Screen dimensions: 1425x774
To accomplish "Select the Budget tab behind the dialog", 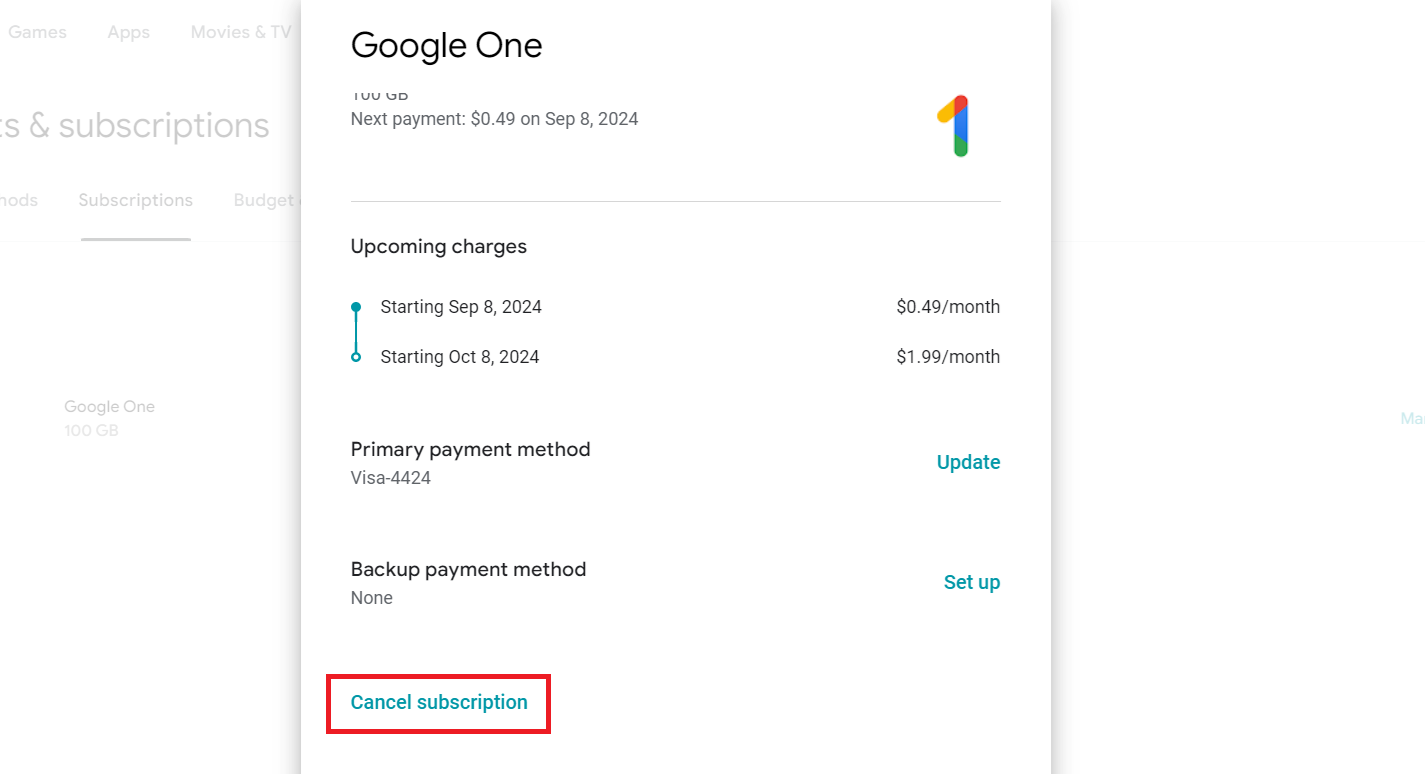I will pyautogui.click(x=267, y=200).
